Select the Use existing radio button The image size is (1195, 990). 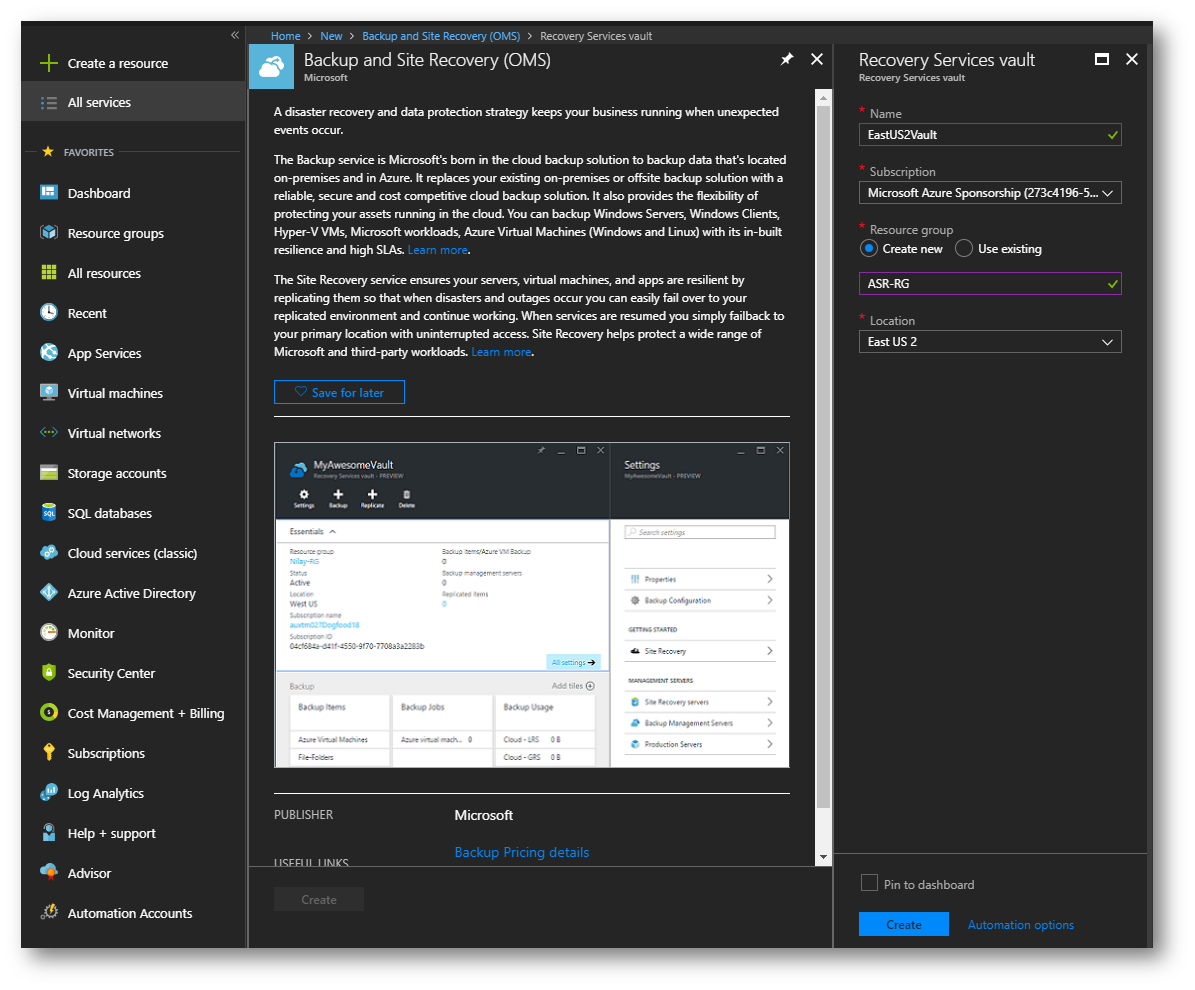tap(964, 248)
